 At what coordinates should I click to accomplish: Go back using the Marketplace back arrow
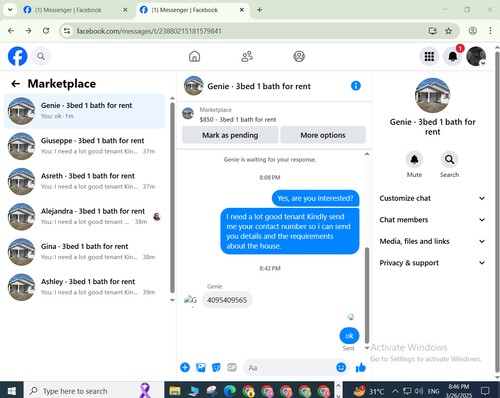tap(16, 84)
